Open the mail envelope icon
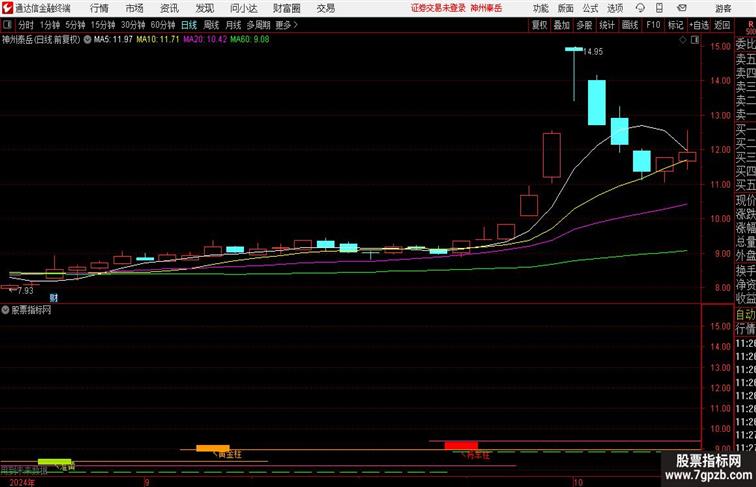The image size is (756, 487). coord(681,8)
